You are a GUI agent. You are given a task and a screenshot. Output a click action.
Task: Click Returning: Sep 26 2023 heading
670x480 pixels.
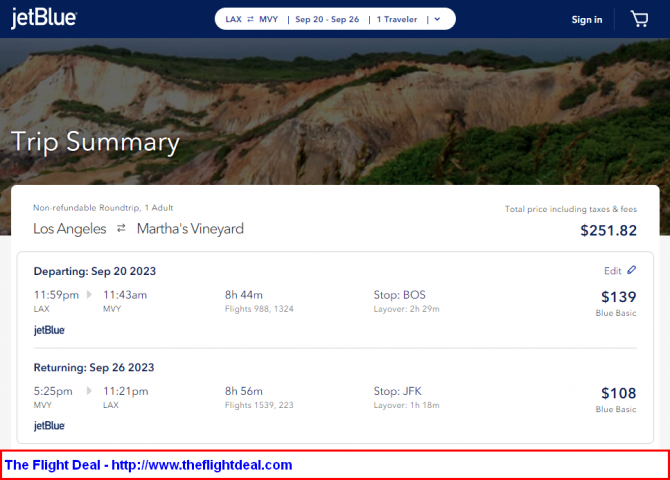(94, 367)
